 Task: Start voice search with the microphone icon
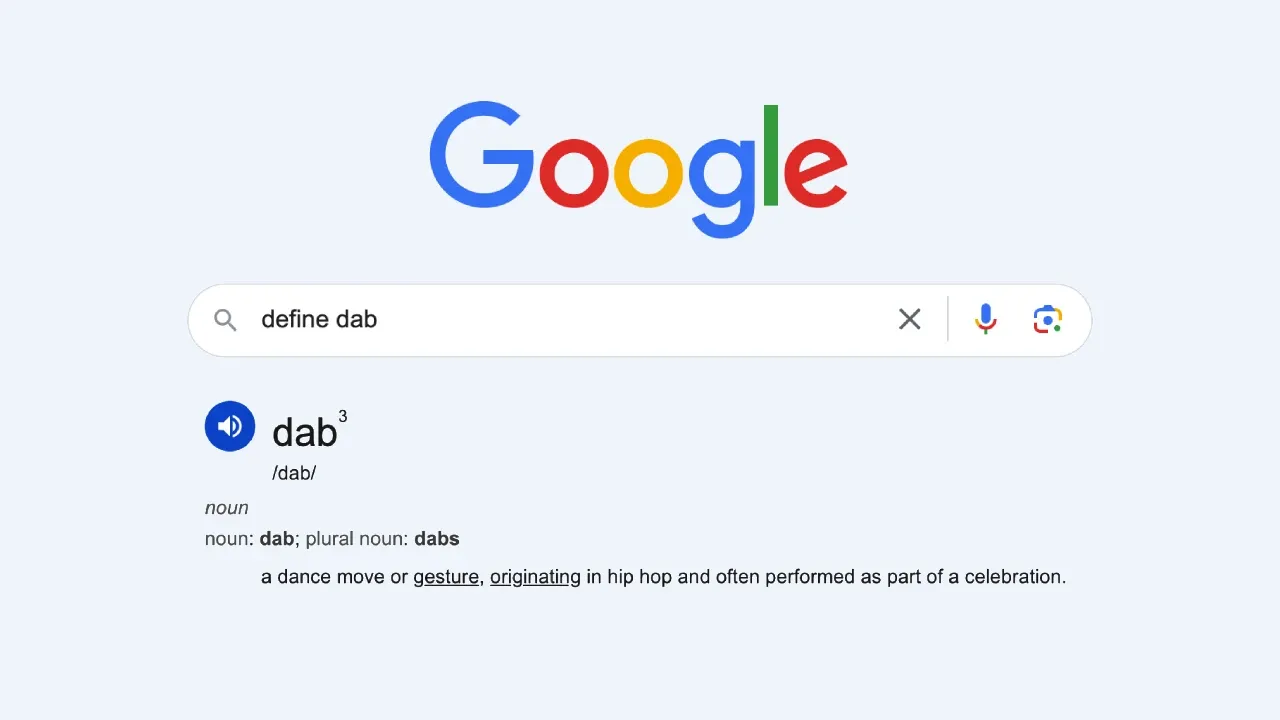[986, 319]
